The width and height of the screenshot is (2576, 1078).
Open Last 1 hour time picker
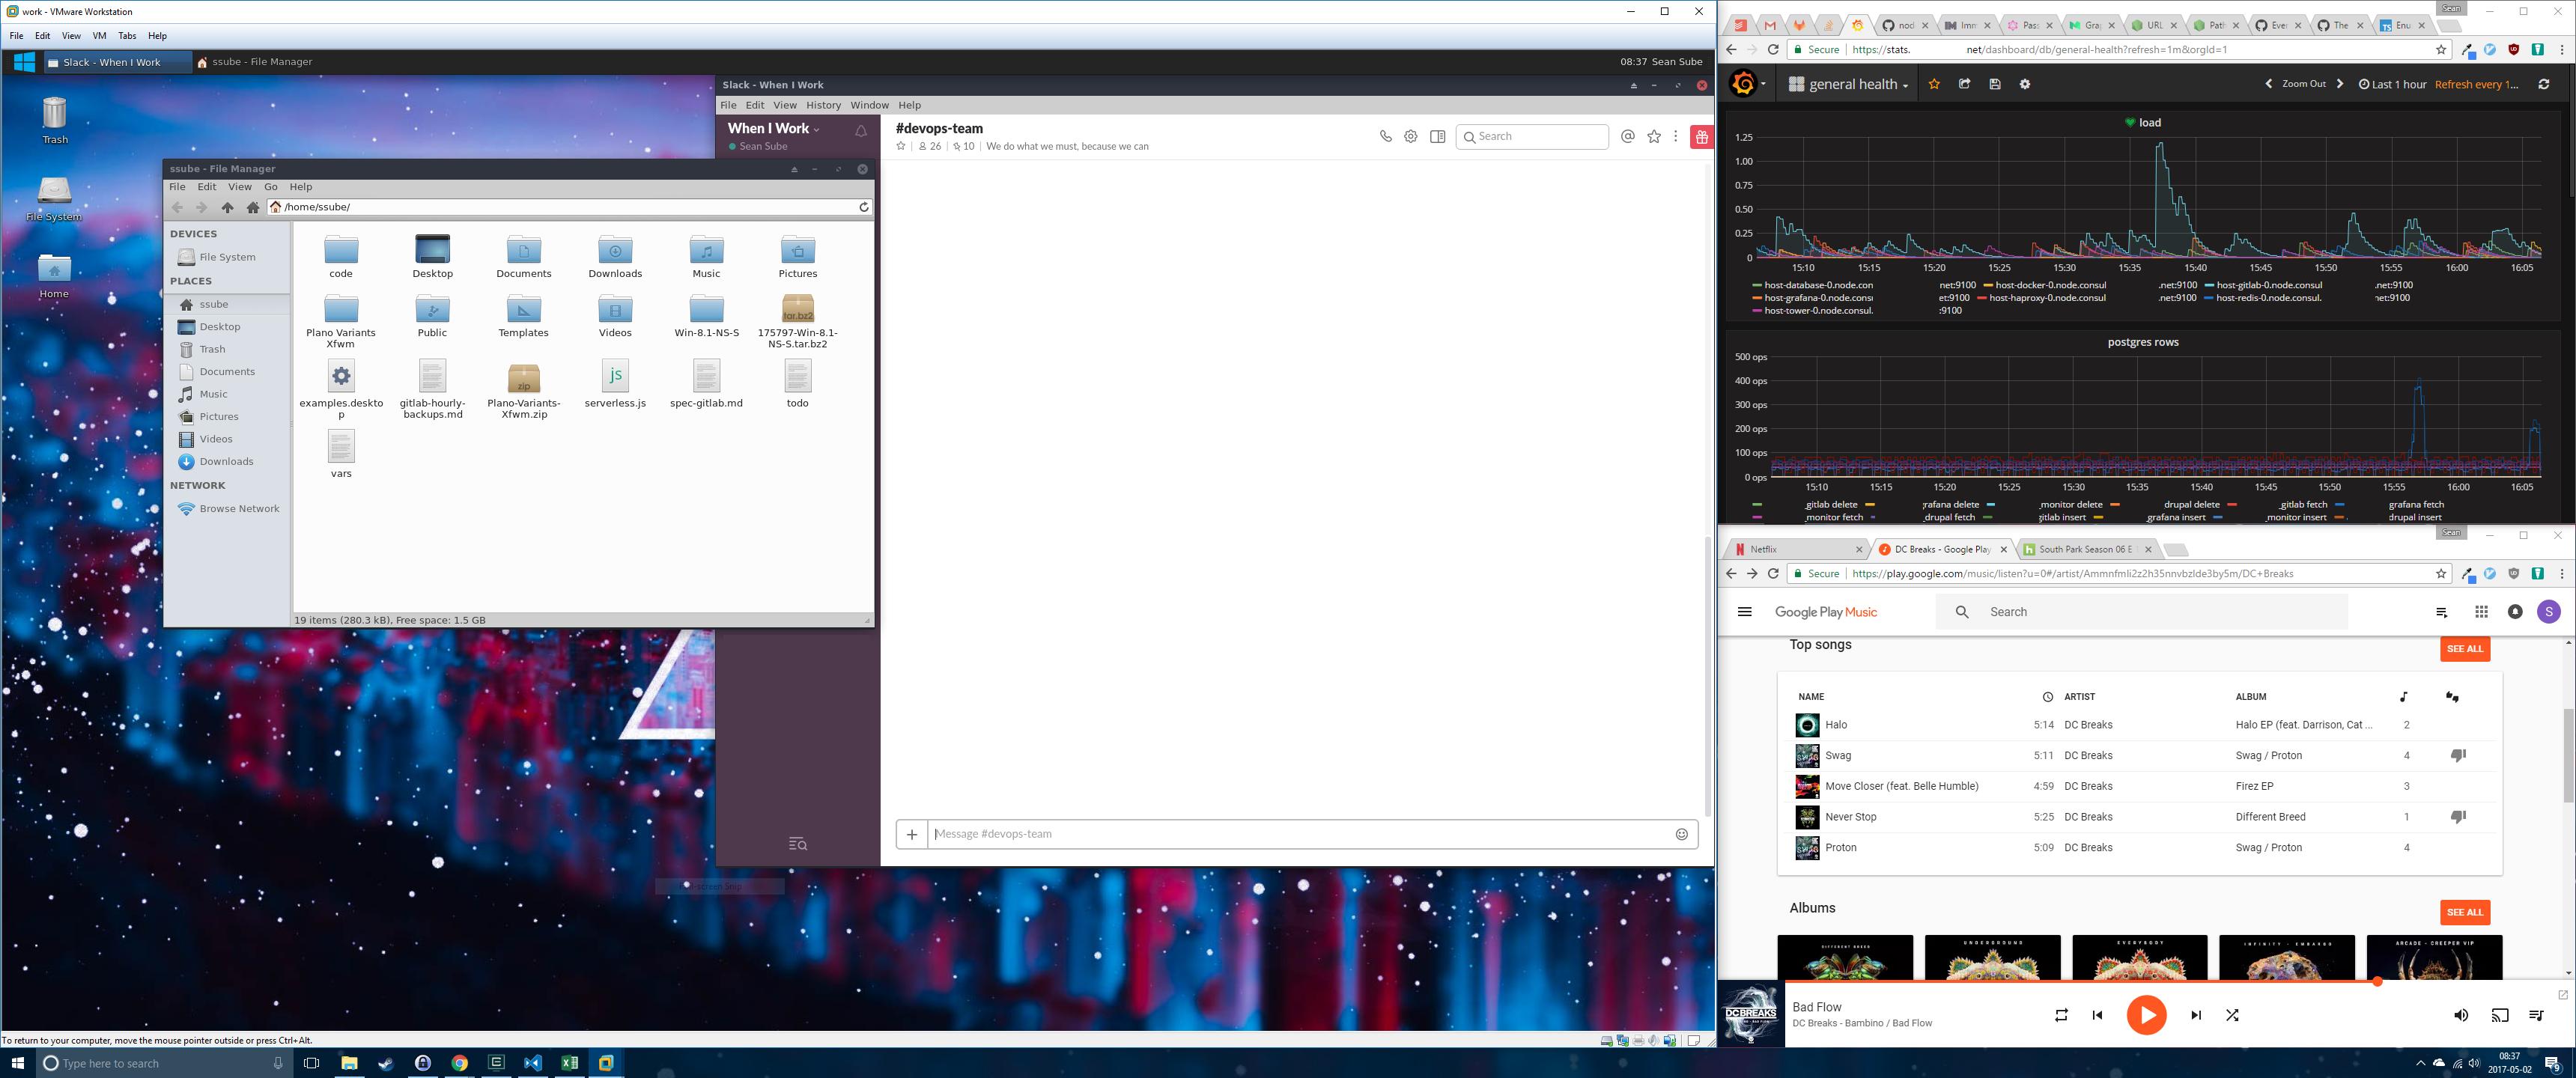tap(2392, 84)
